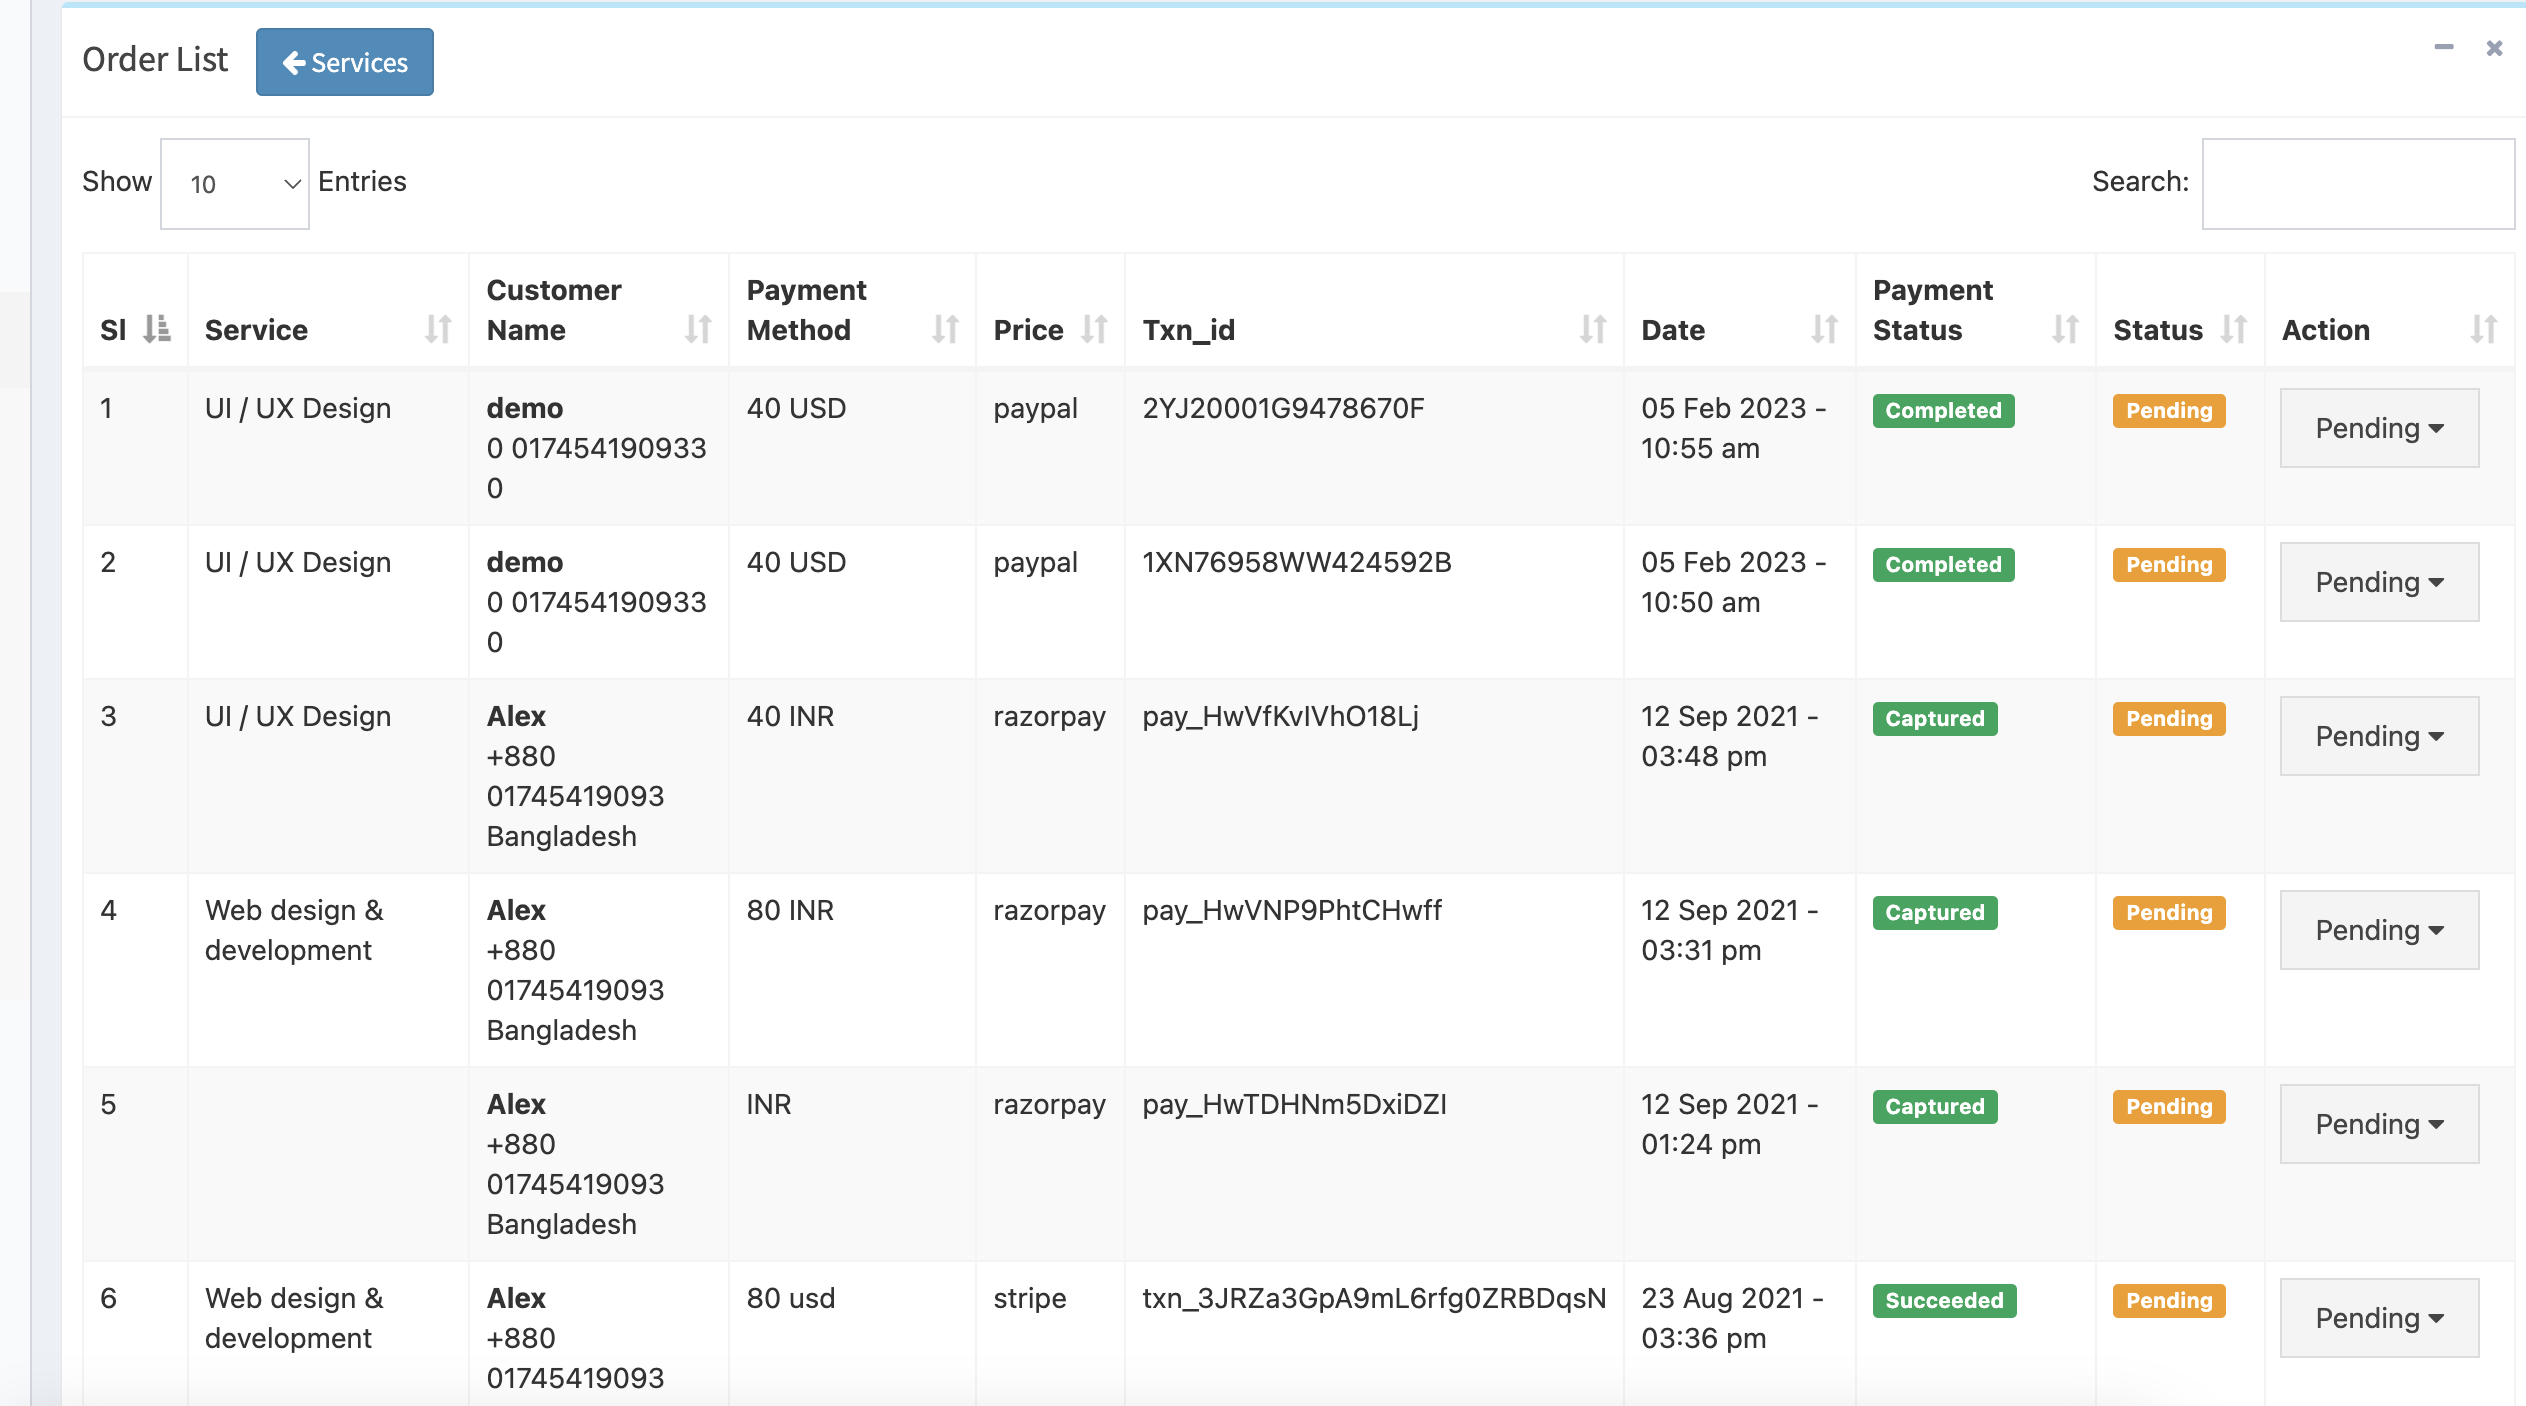Click date 23 Aug 2021 - 03:36 pm
The image size is (2526, 1406).
pyautogui.click(x=1732, y=1318)
